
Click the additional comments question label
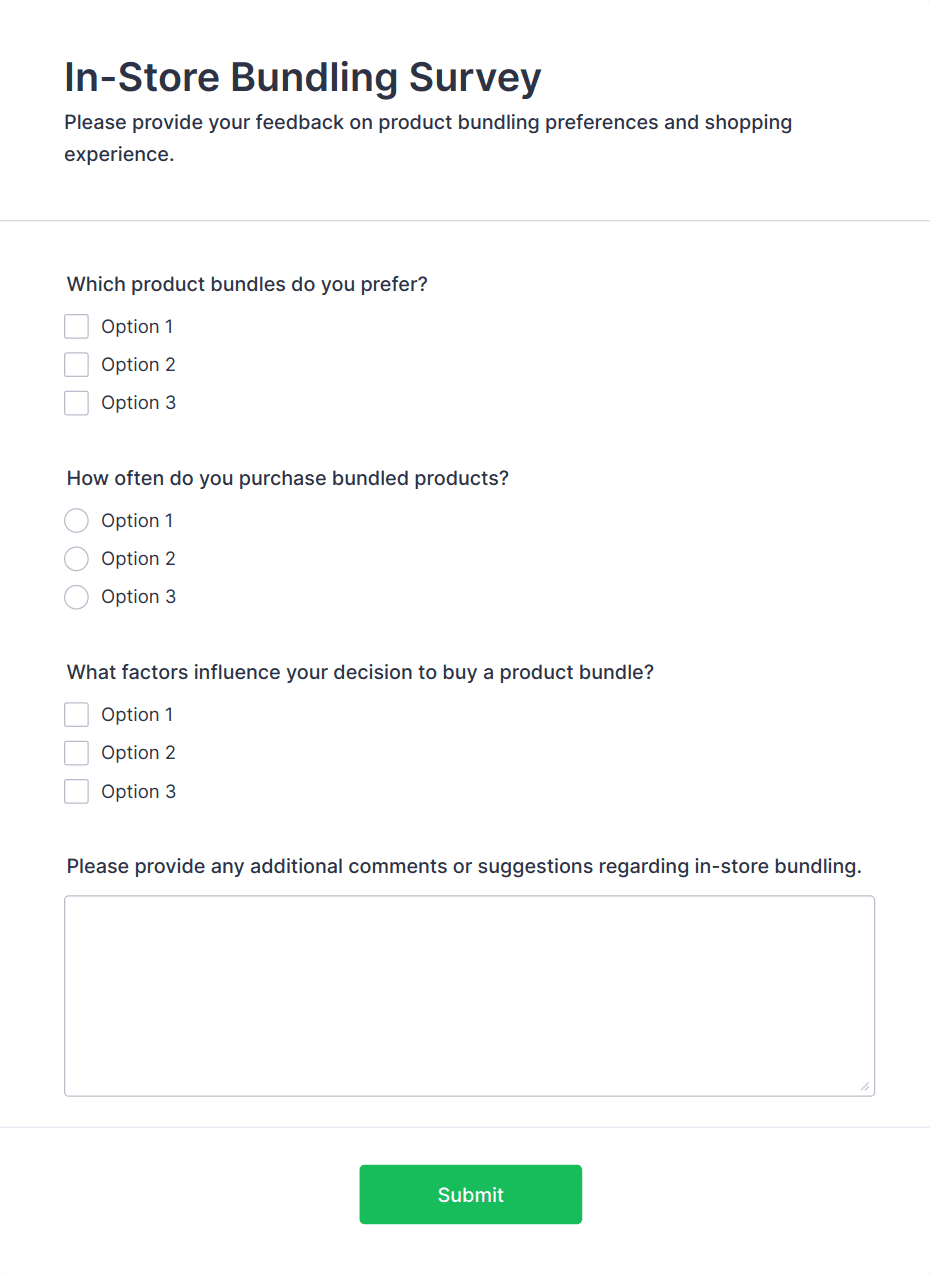point(464,866)
